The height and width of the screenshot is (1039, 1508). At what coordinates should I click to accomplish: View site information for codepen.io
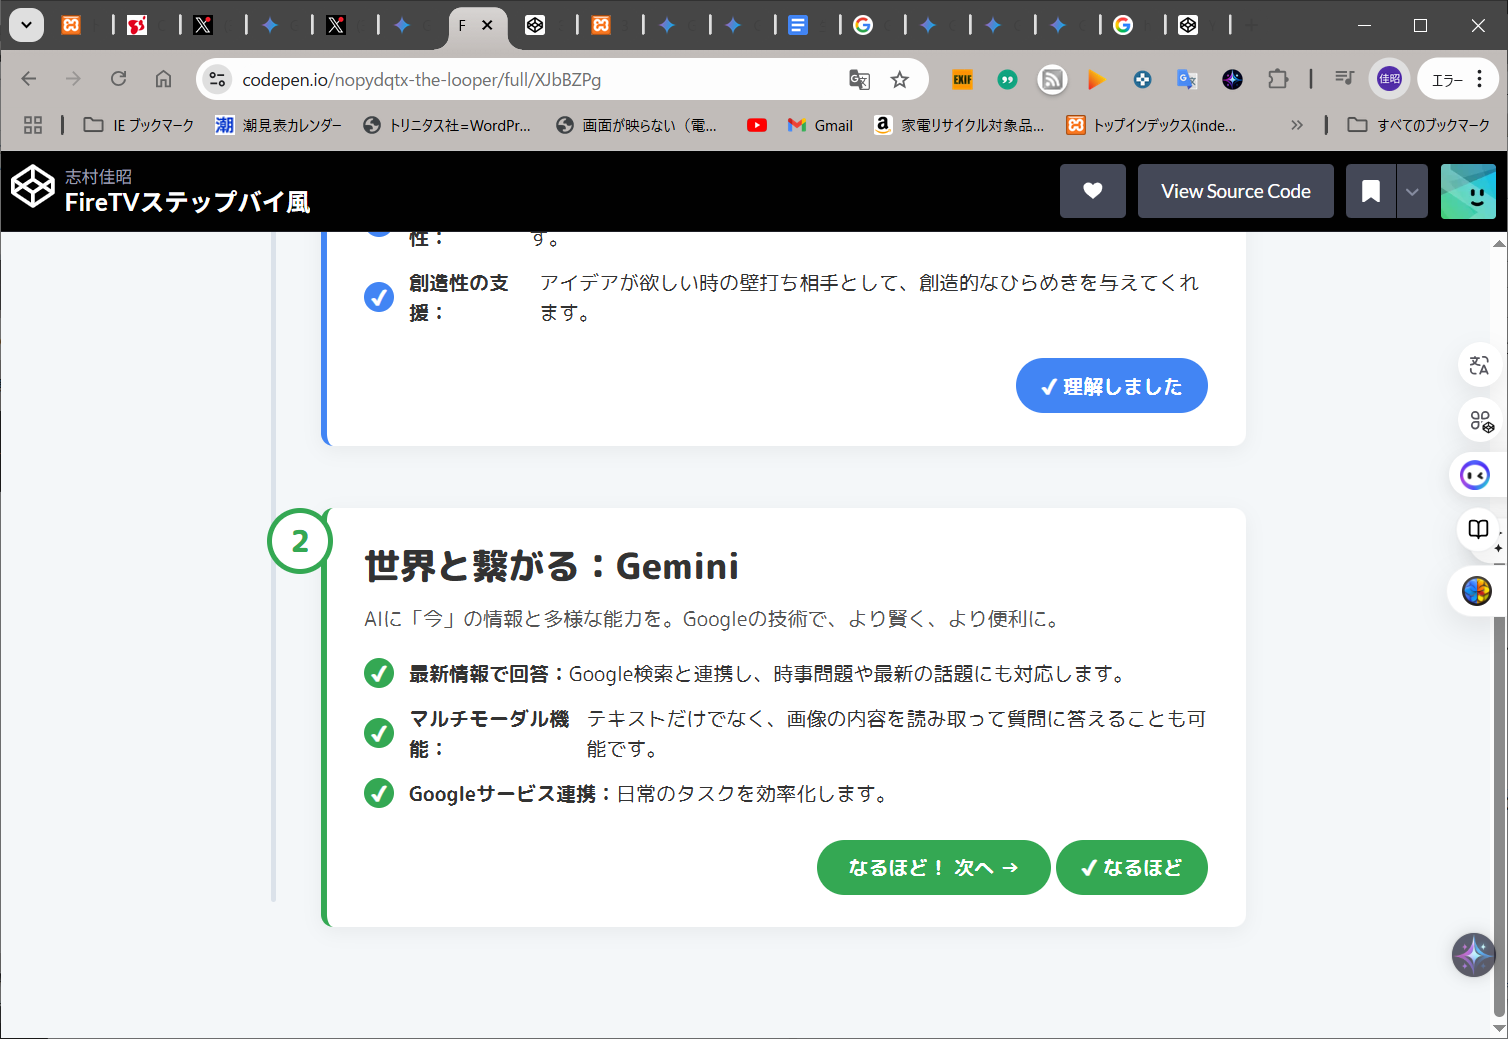(217, 80)
